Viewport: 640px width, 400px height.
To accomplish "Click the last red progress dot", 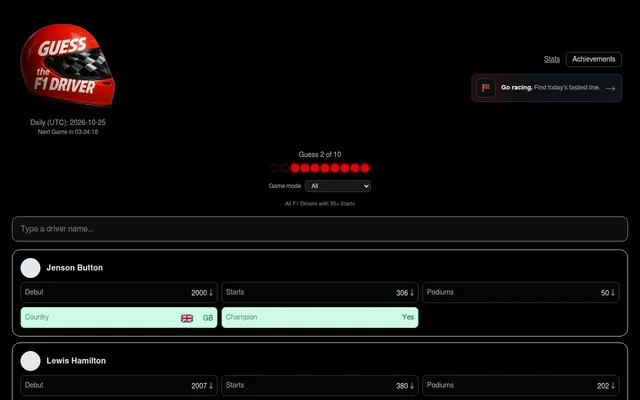I will [365, 168].
